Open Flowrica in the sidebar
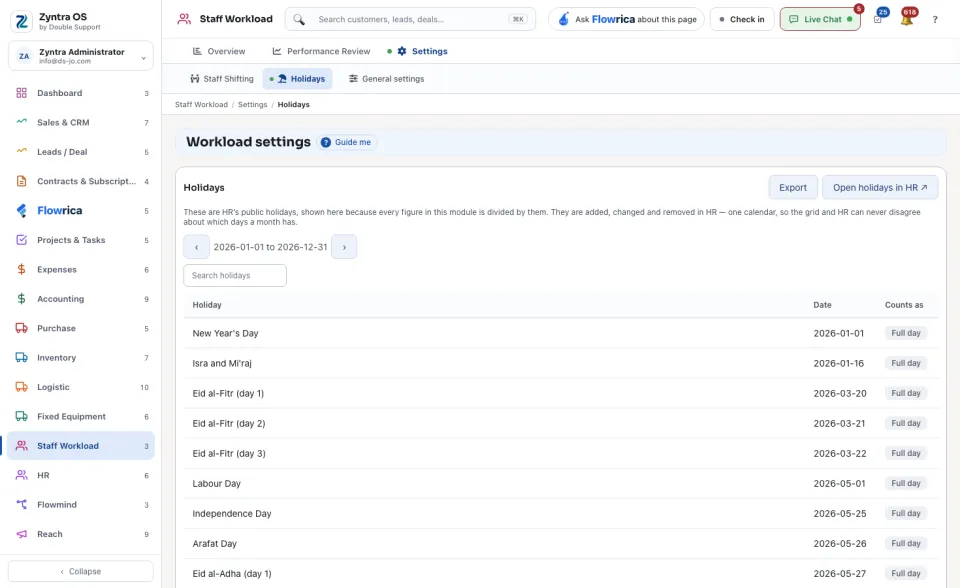Viewport: 960px width, 588px height. [81, 211]
